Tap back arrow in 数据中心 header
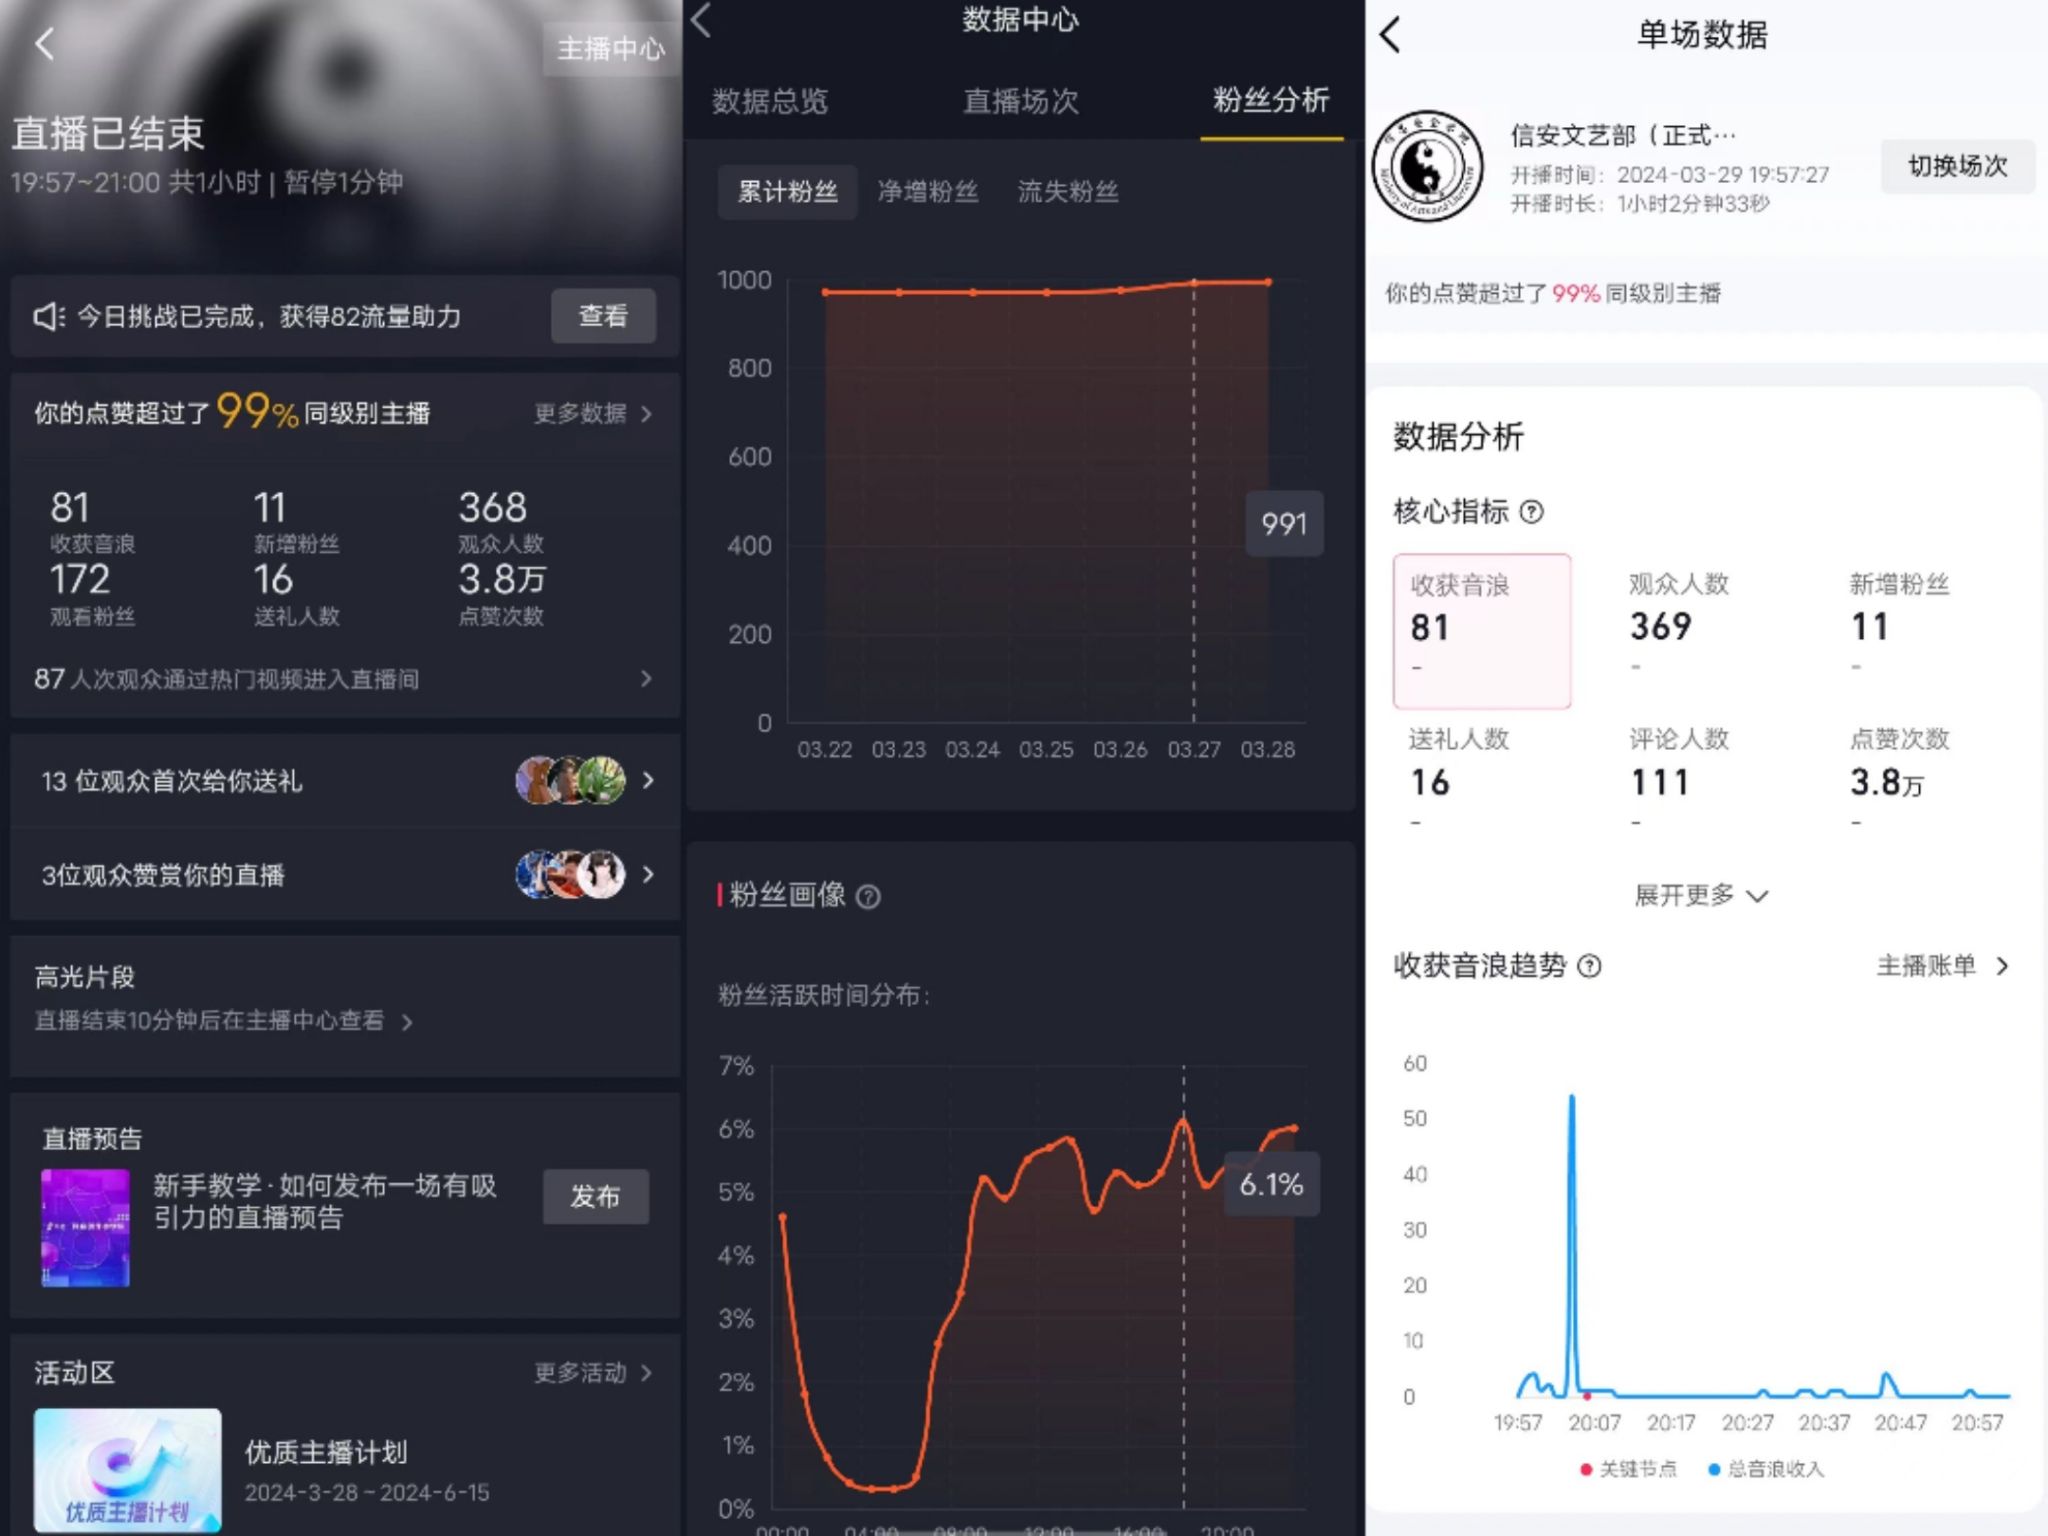The width and height of the screenshot is (2048, 1536). [x=701, y=20]
